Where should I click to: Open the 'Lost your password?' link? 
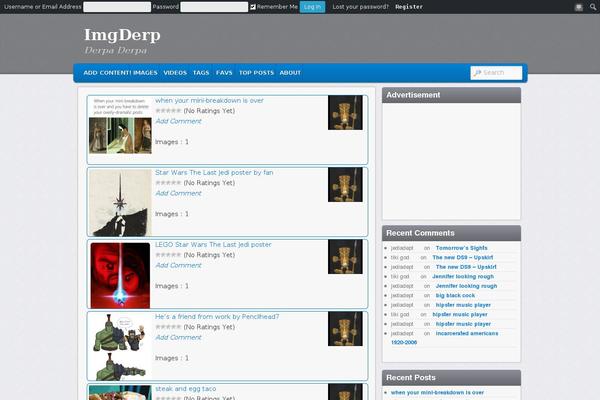tap(360, 7)
